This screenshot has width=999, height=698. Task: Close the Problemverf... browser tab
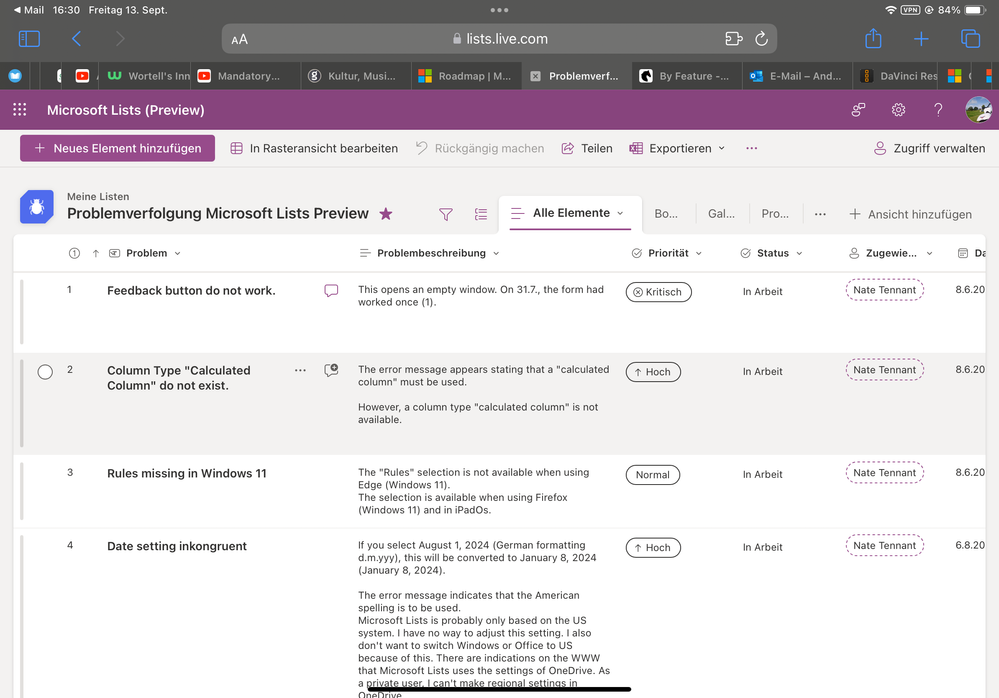pos(536,76)
